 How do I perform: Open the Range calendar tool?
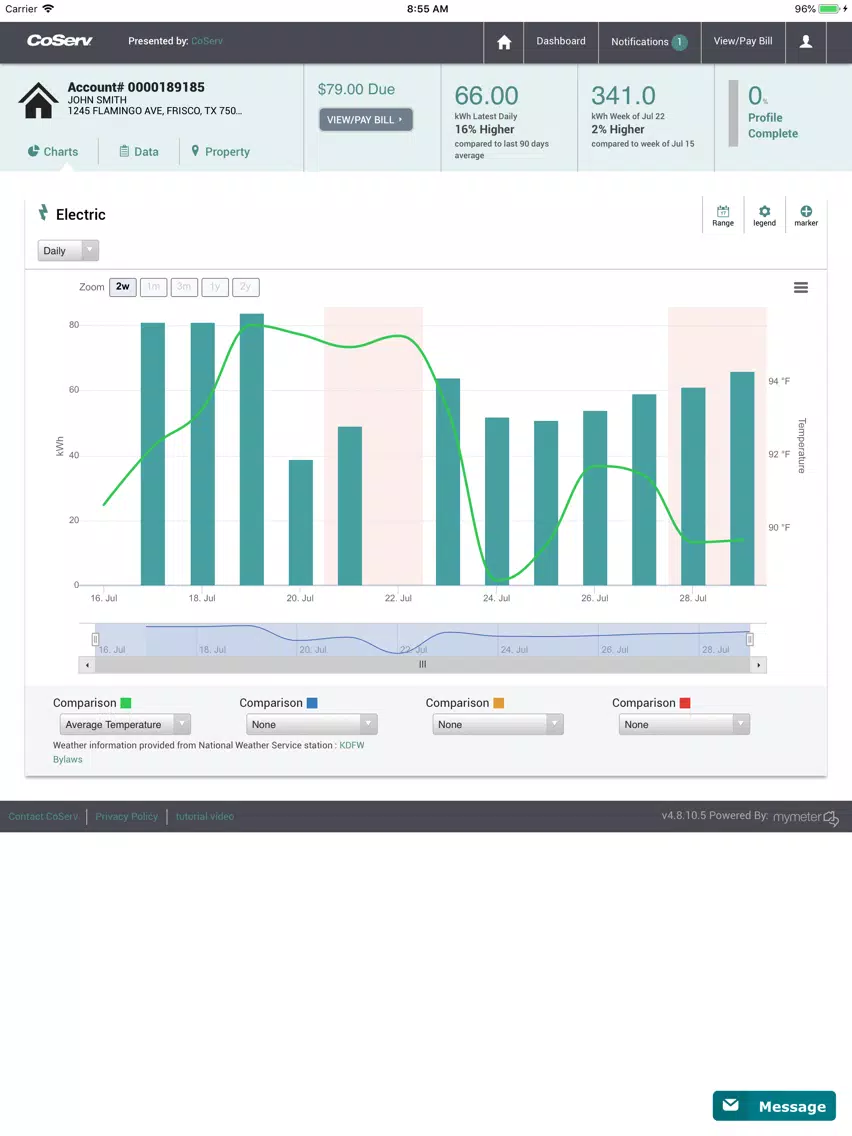point(723,215)
